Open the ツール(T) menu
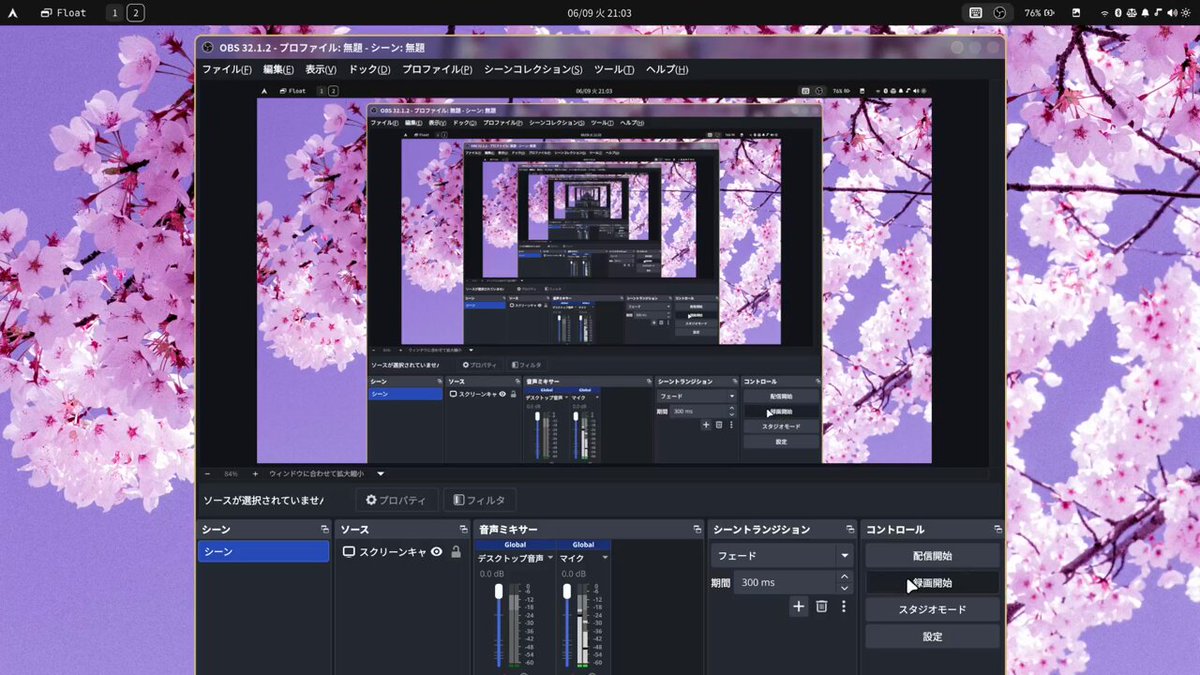 tap(614, 70)
